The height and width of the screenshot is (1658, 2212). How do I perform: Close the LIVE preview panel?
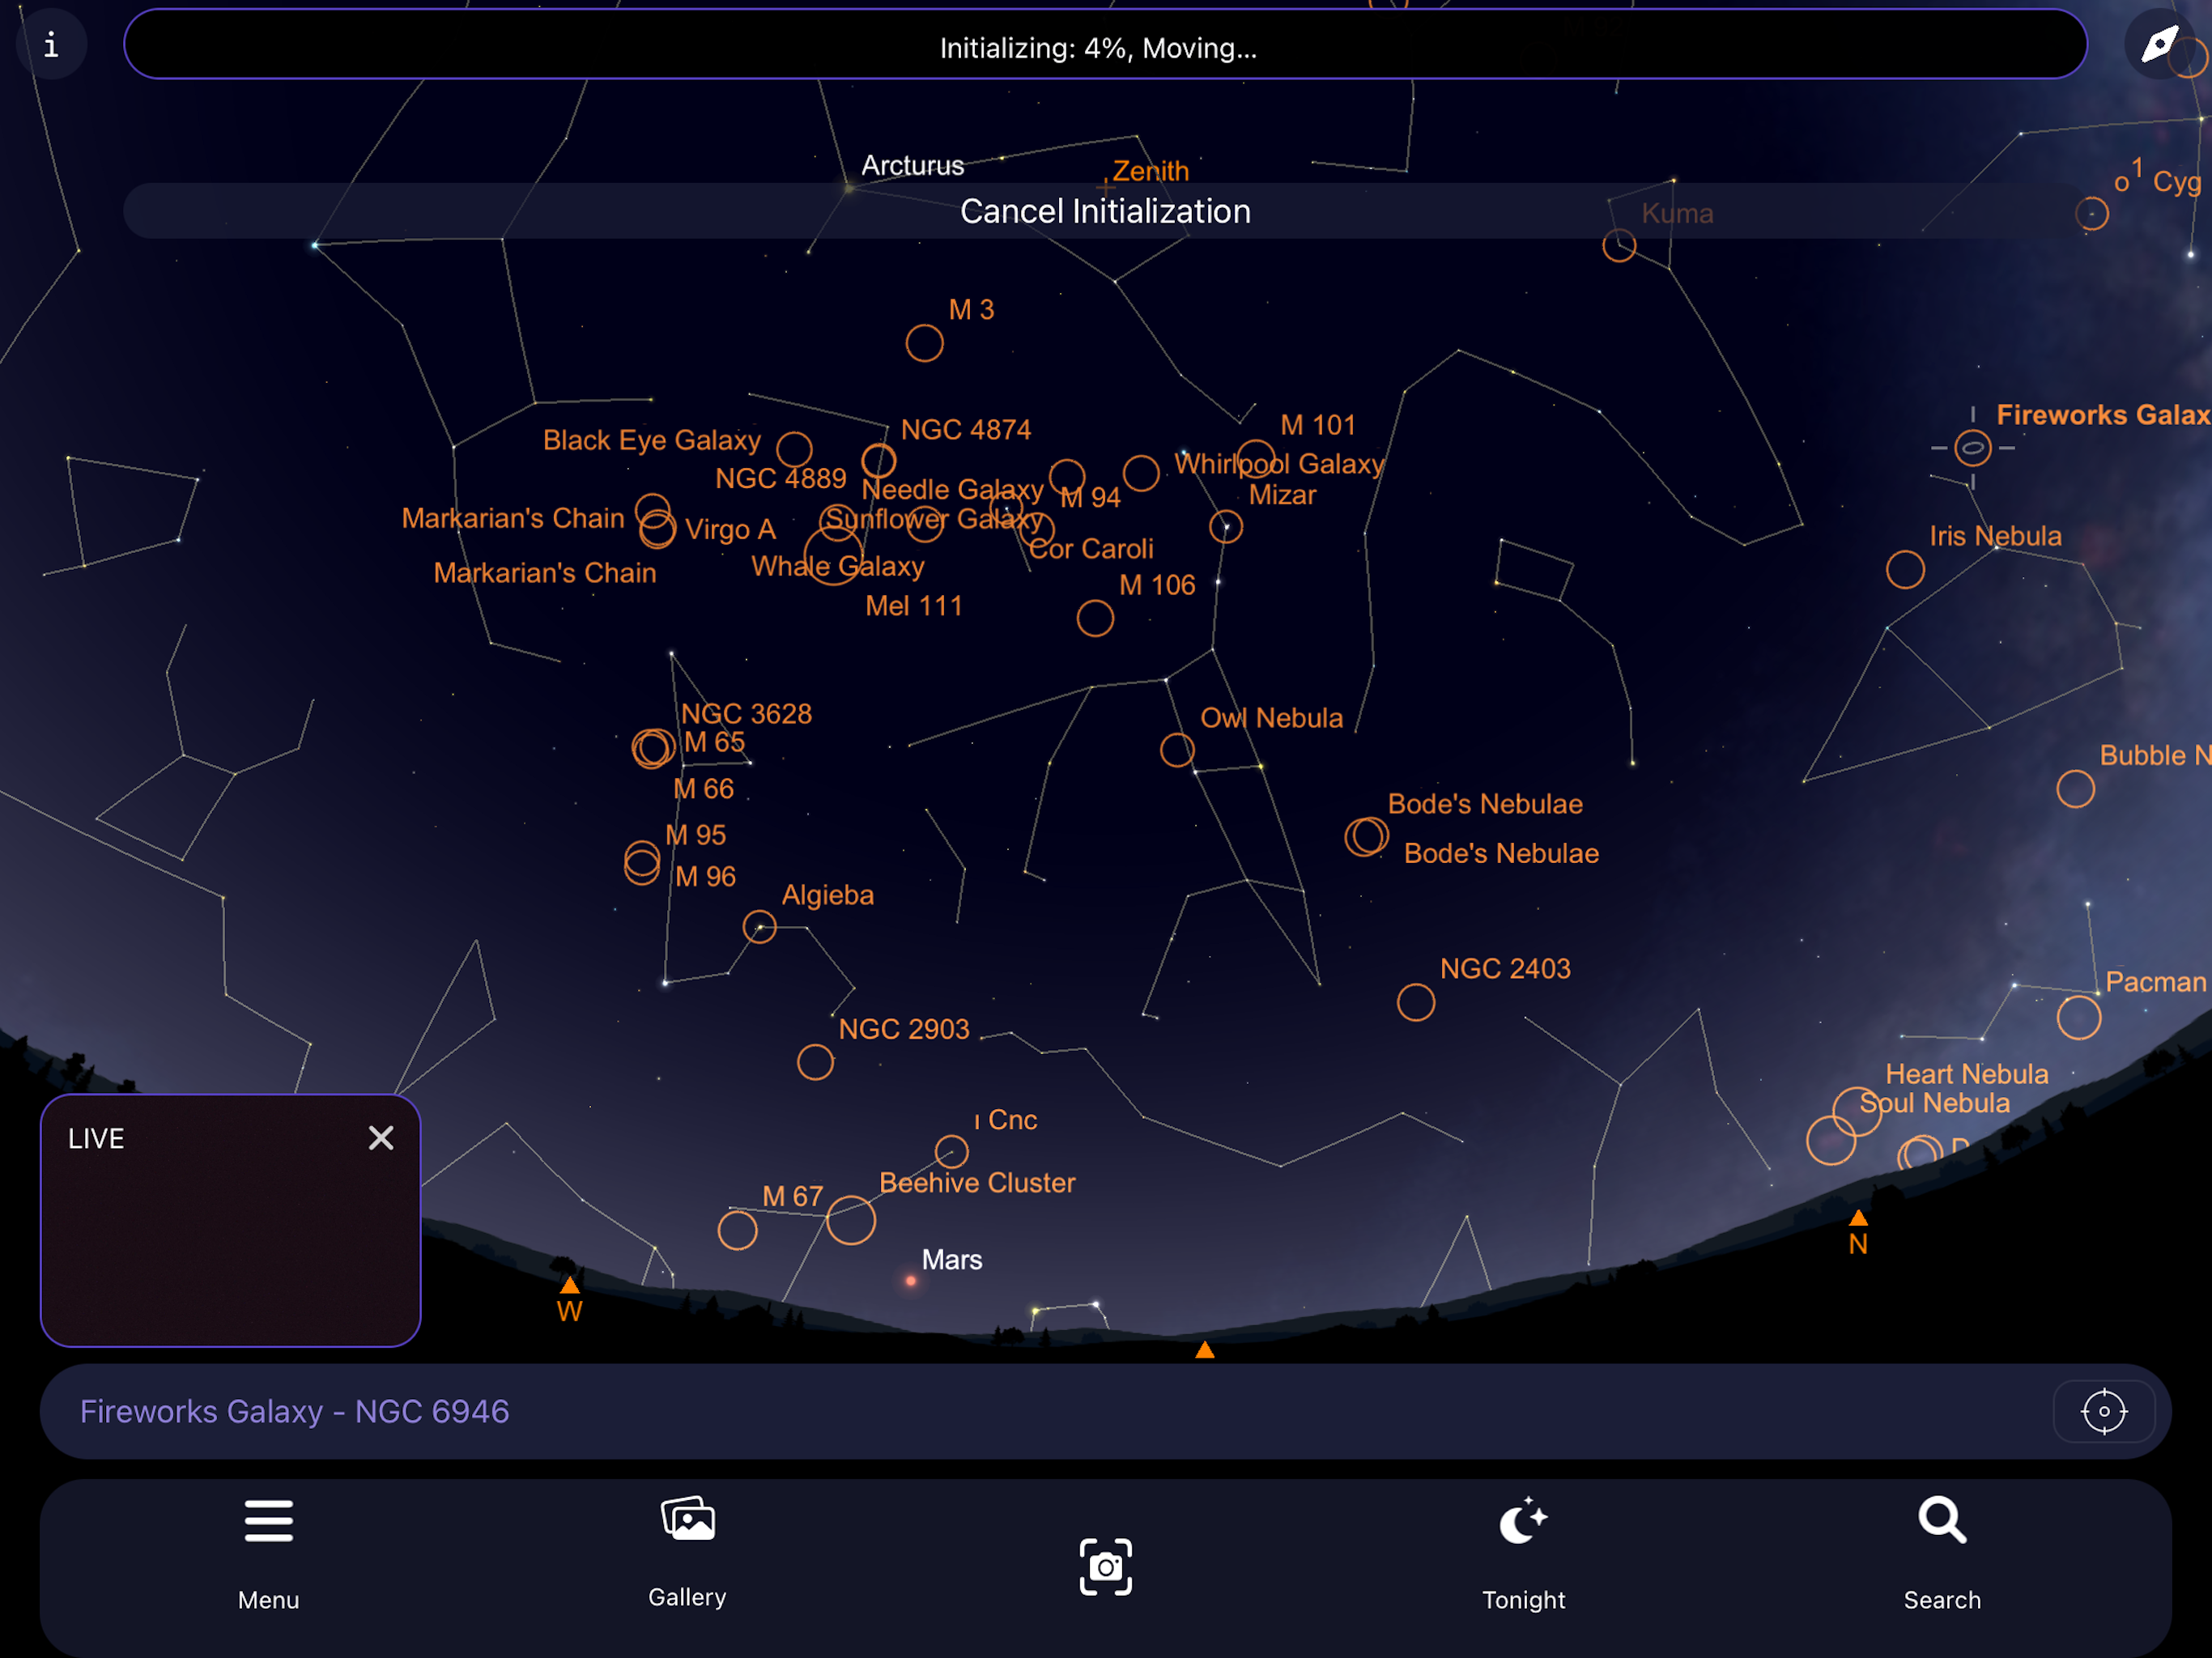point(381,1138)
